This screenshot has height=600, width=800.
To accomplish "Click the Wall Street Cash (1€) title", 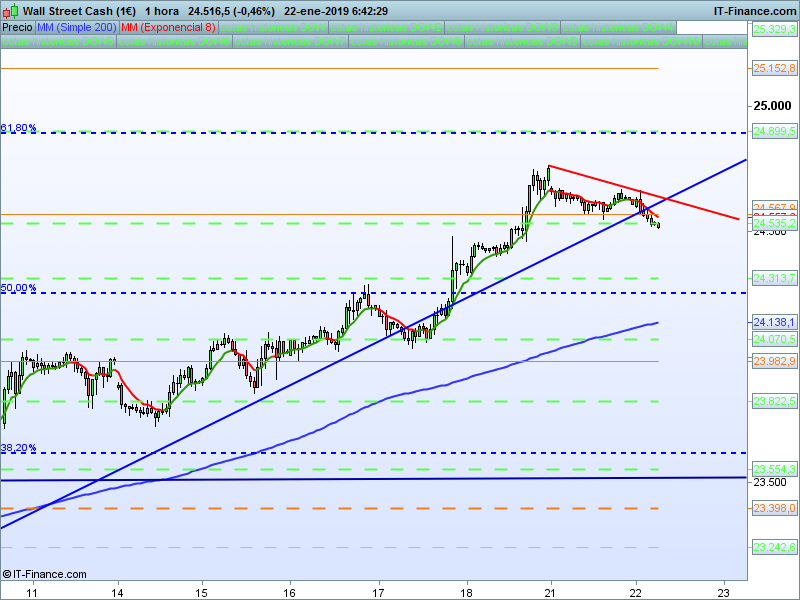I will (x=79, y=11).
